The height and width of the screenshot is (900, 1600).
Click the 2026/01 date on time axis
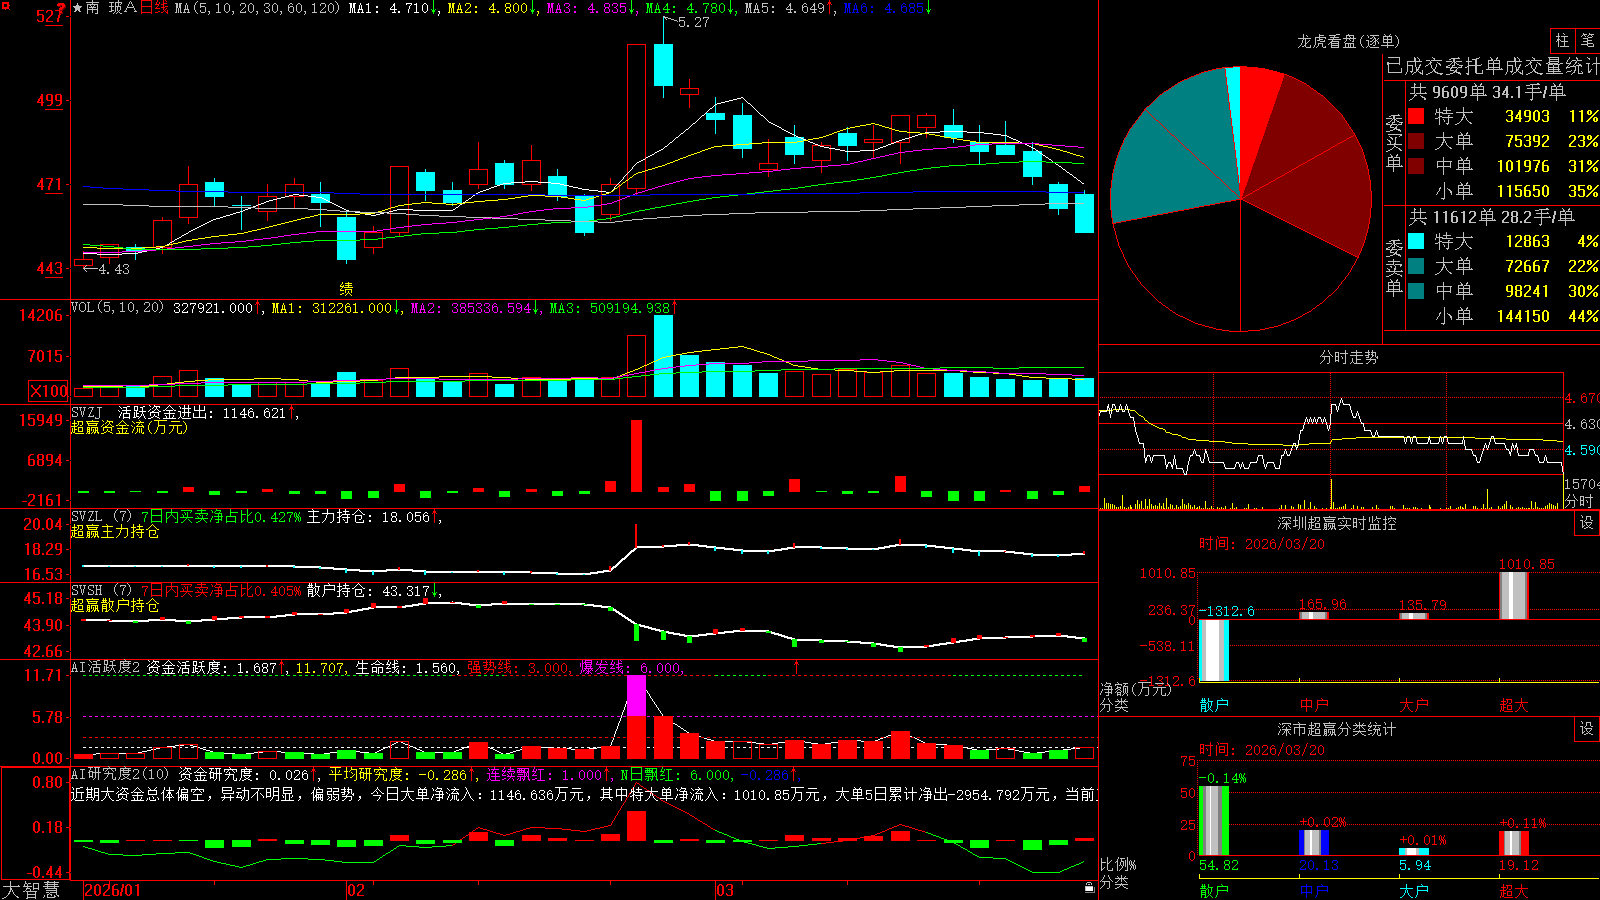tap(112, 890)
